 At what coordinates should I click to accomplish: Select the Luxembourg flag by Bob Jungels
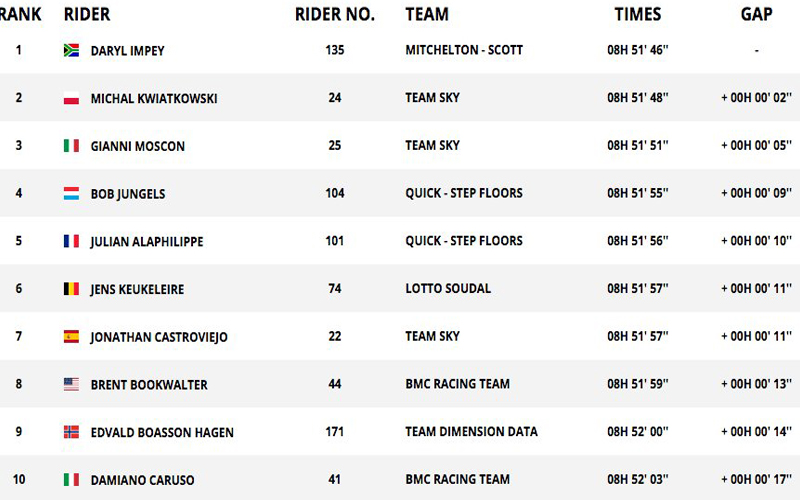(x=71, y=193)
